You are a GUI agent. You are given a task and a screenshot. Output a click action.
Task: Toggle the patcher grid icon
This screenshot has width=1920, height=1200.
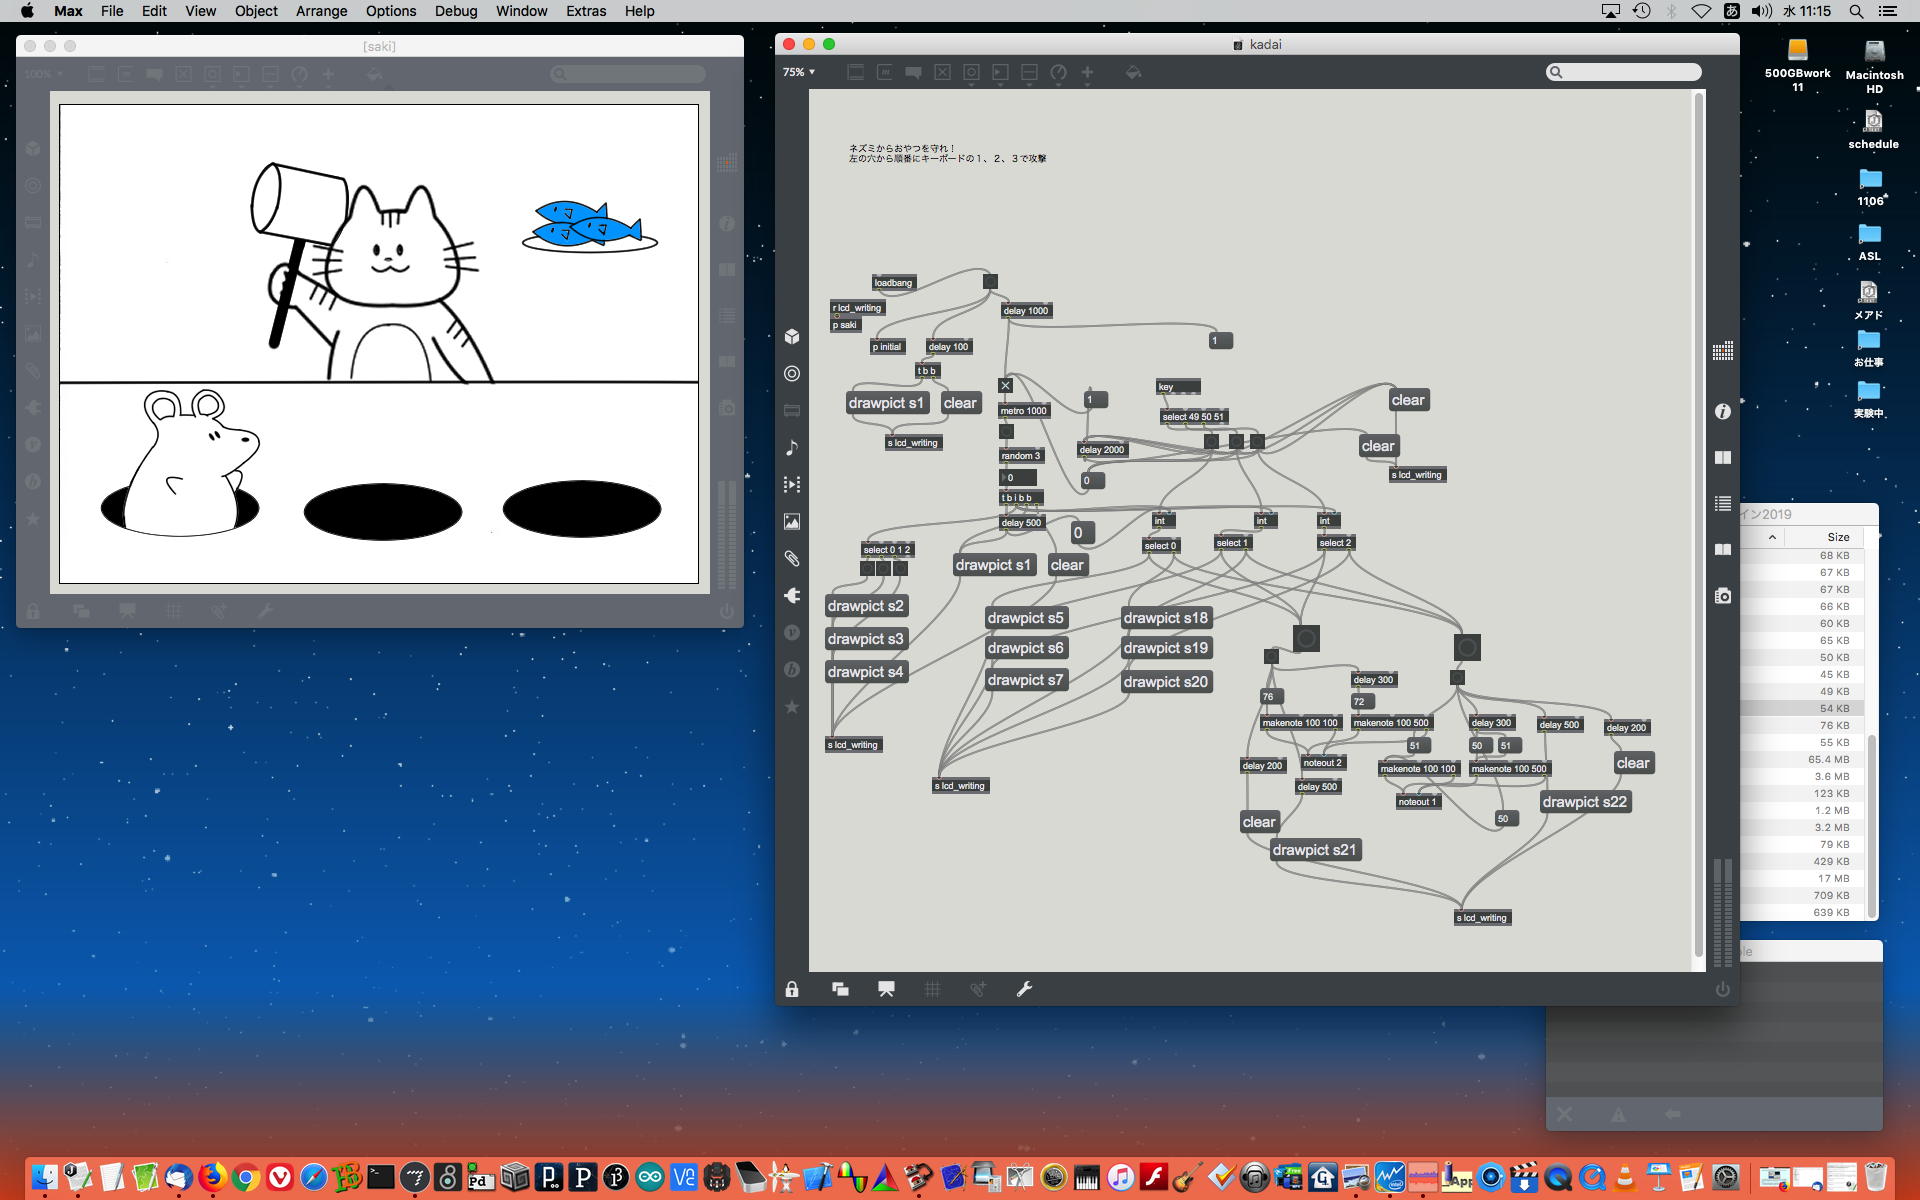[932, 989]
